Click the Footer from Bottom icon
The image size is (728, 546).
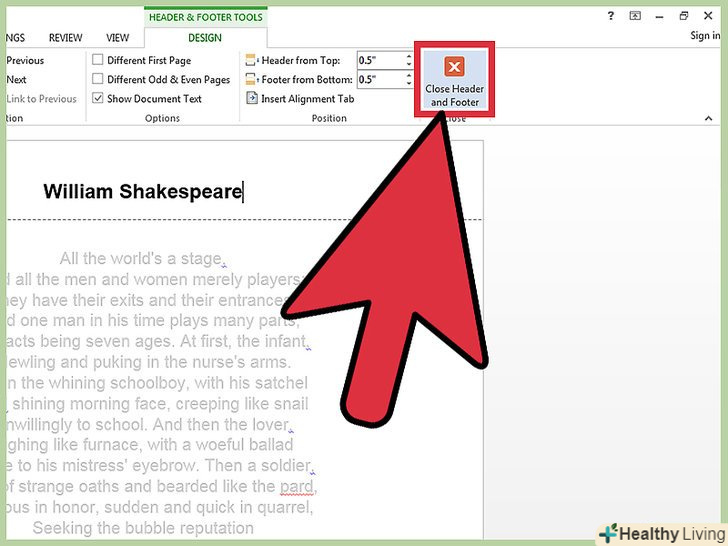pos(252,79)
